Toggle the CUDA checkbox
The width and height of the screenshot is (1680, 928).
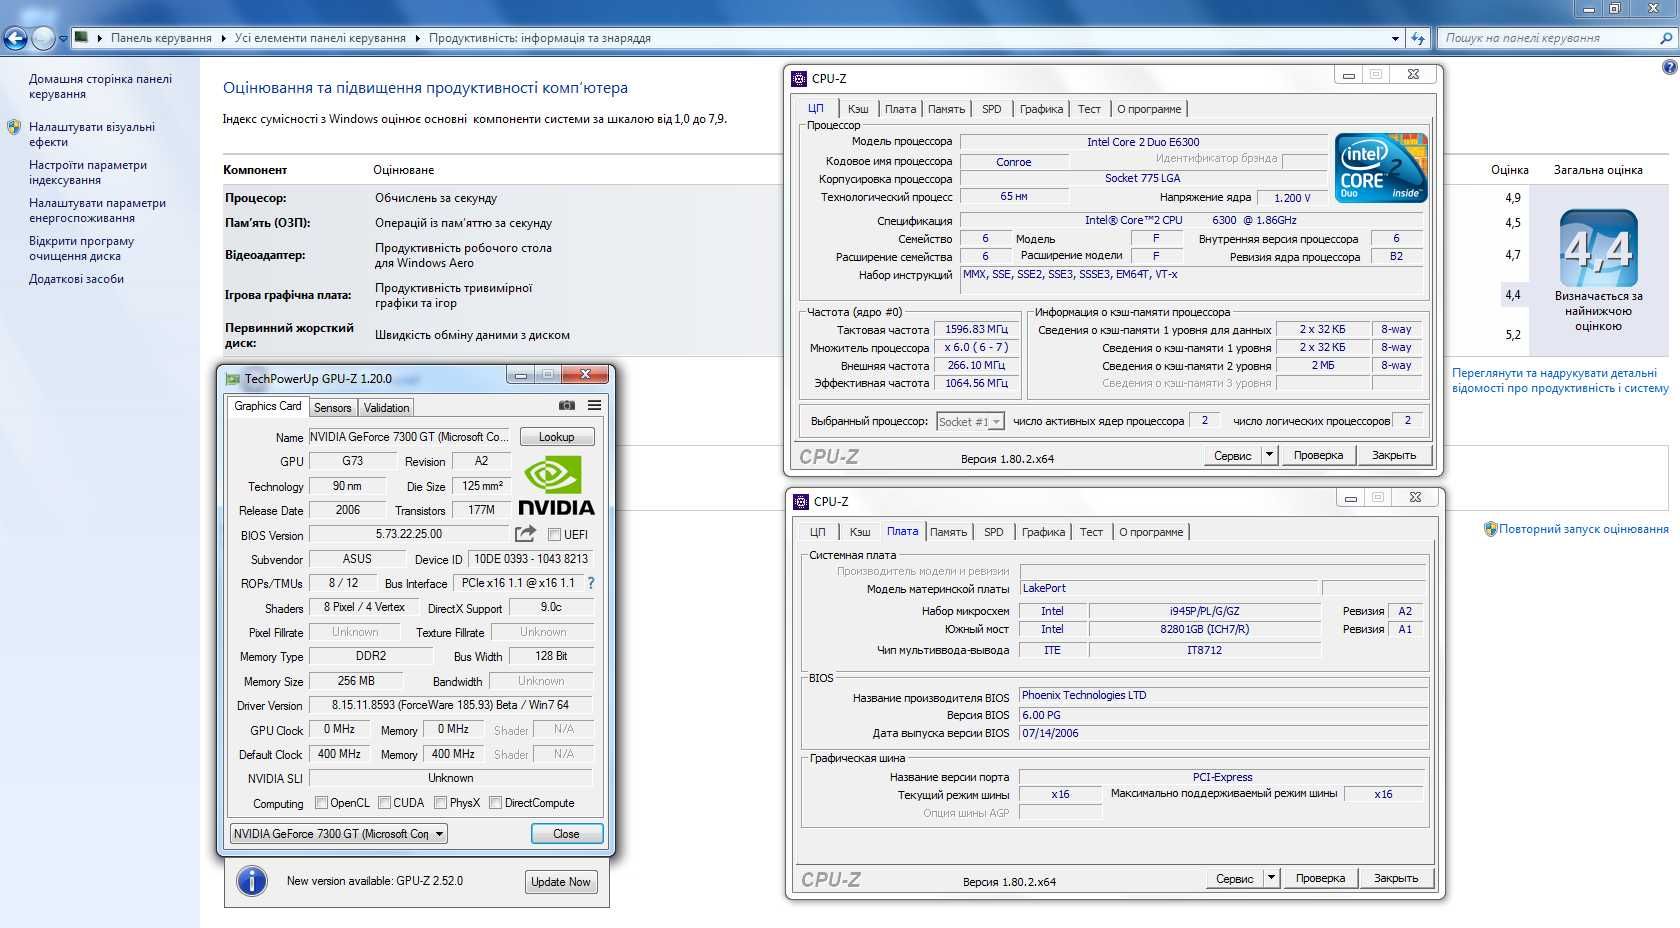tap(384, 803)
